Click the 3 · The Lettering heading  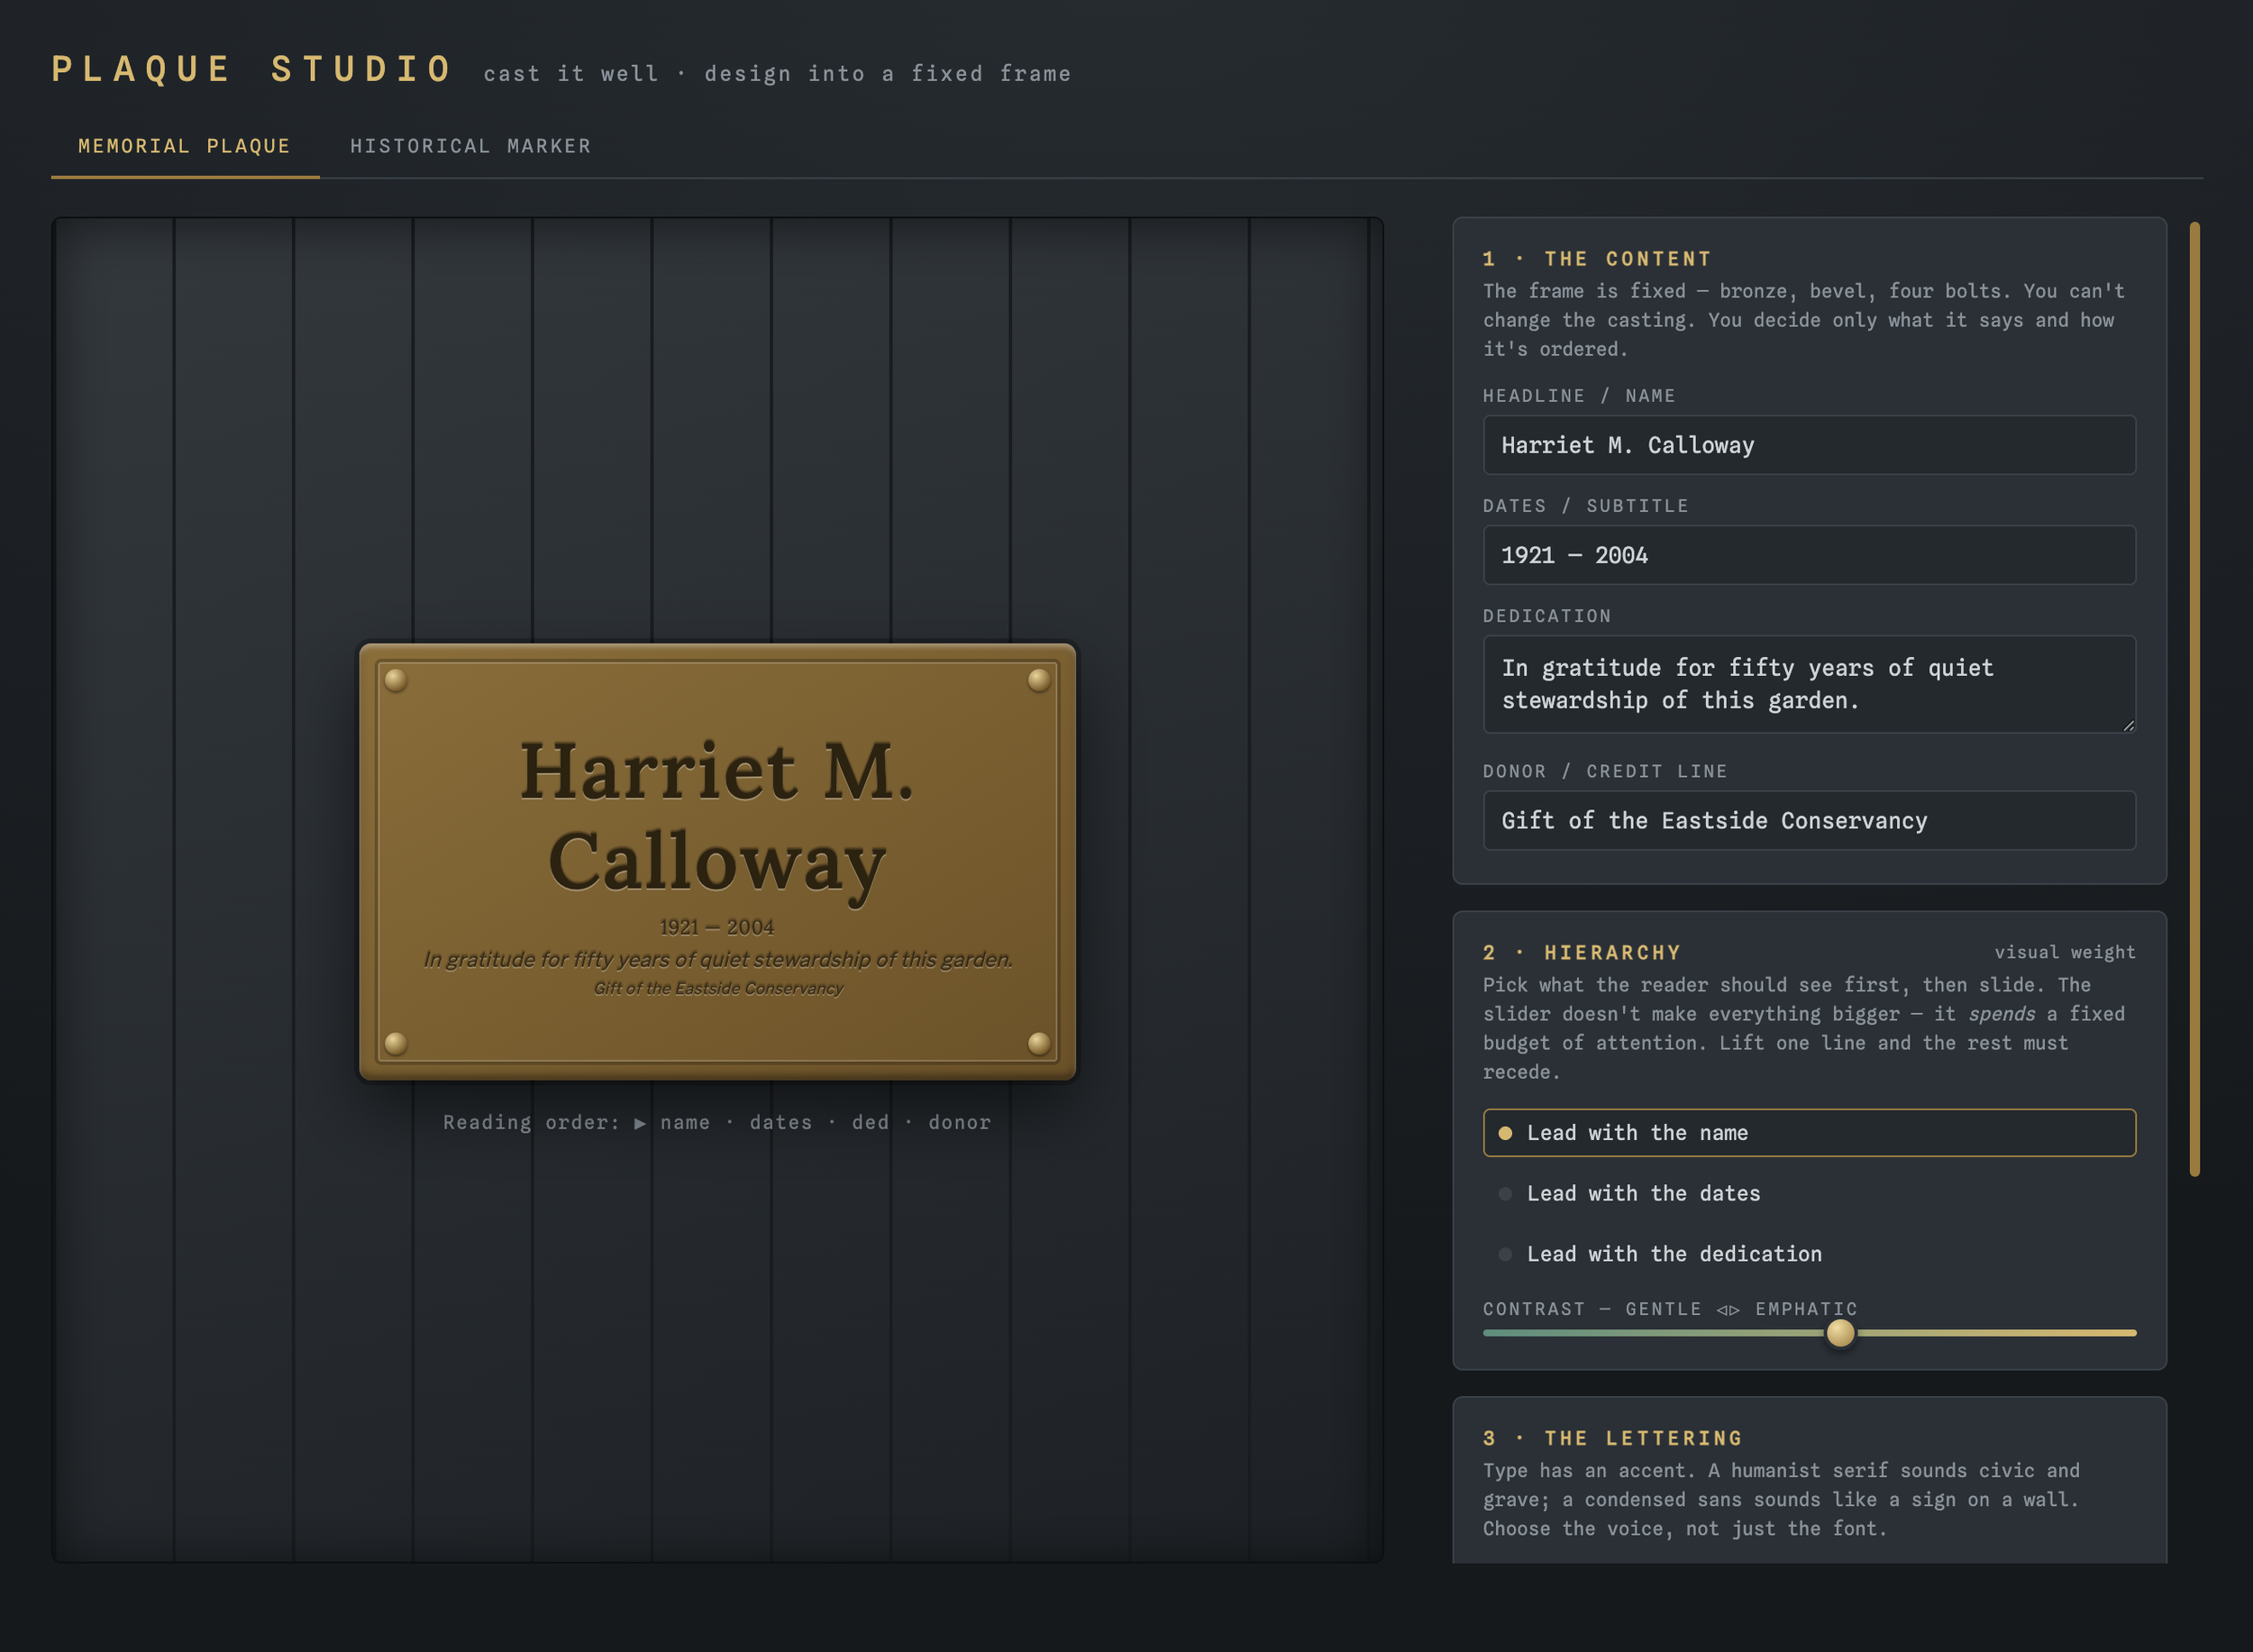pos(1613,1438)
